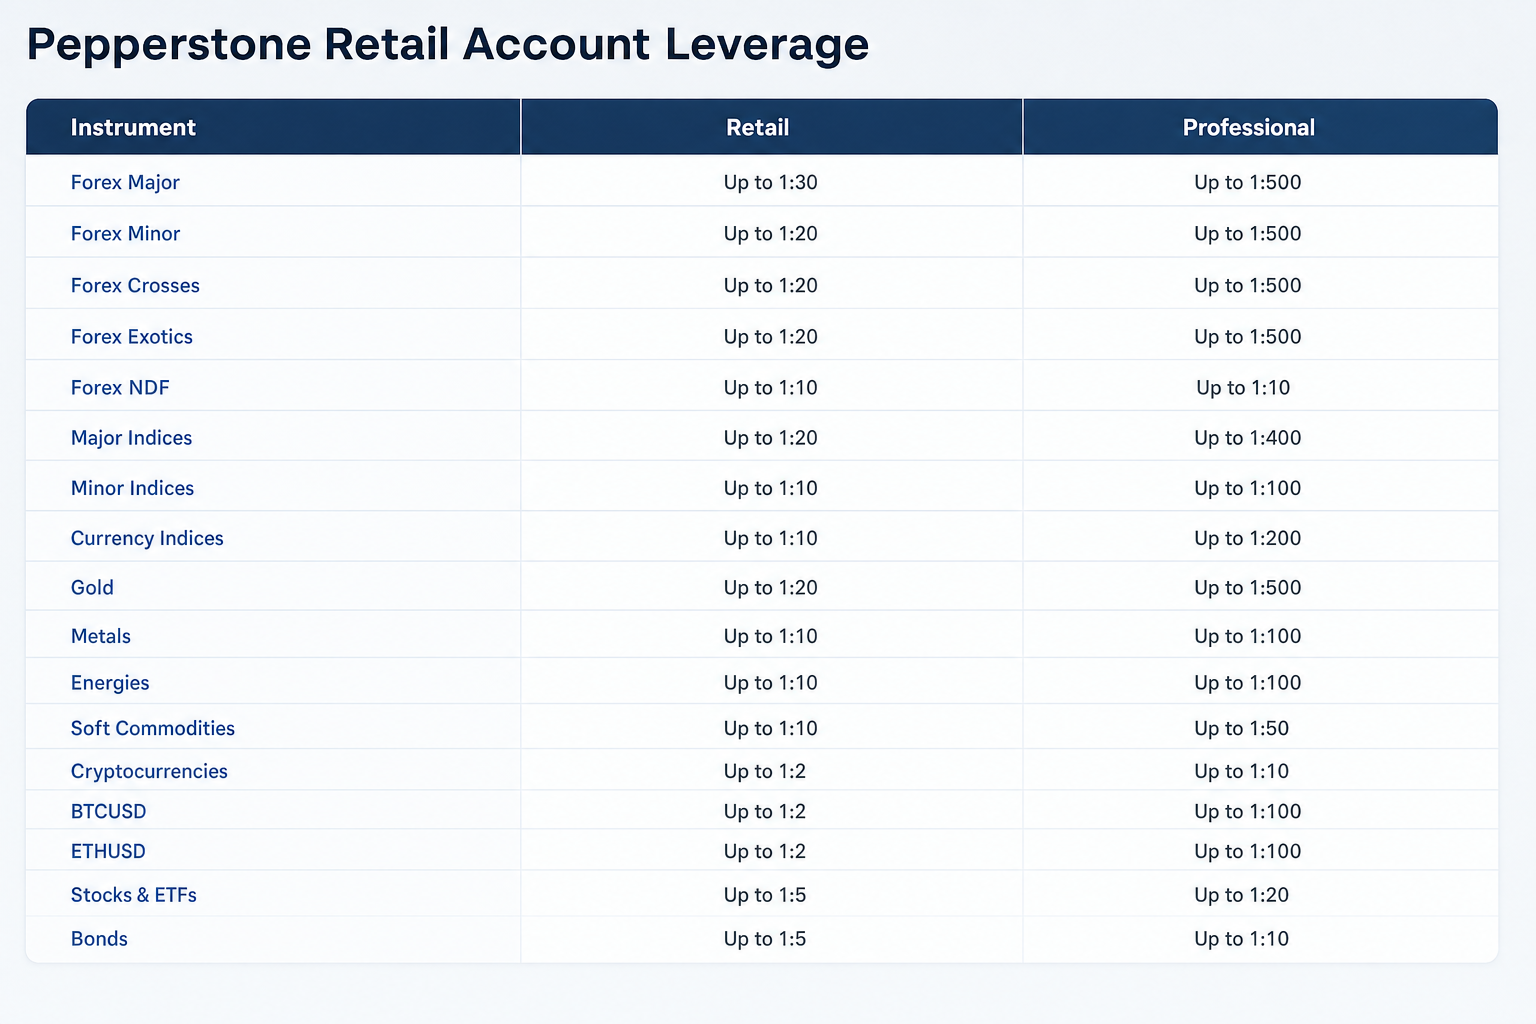Select the Forex Exotics retail leverage value
The width and height of the screenshot is (1536, 1024).
[771, 336]
